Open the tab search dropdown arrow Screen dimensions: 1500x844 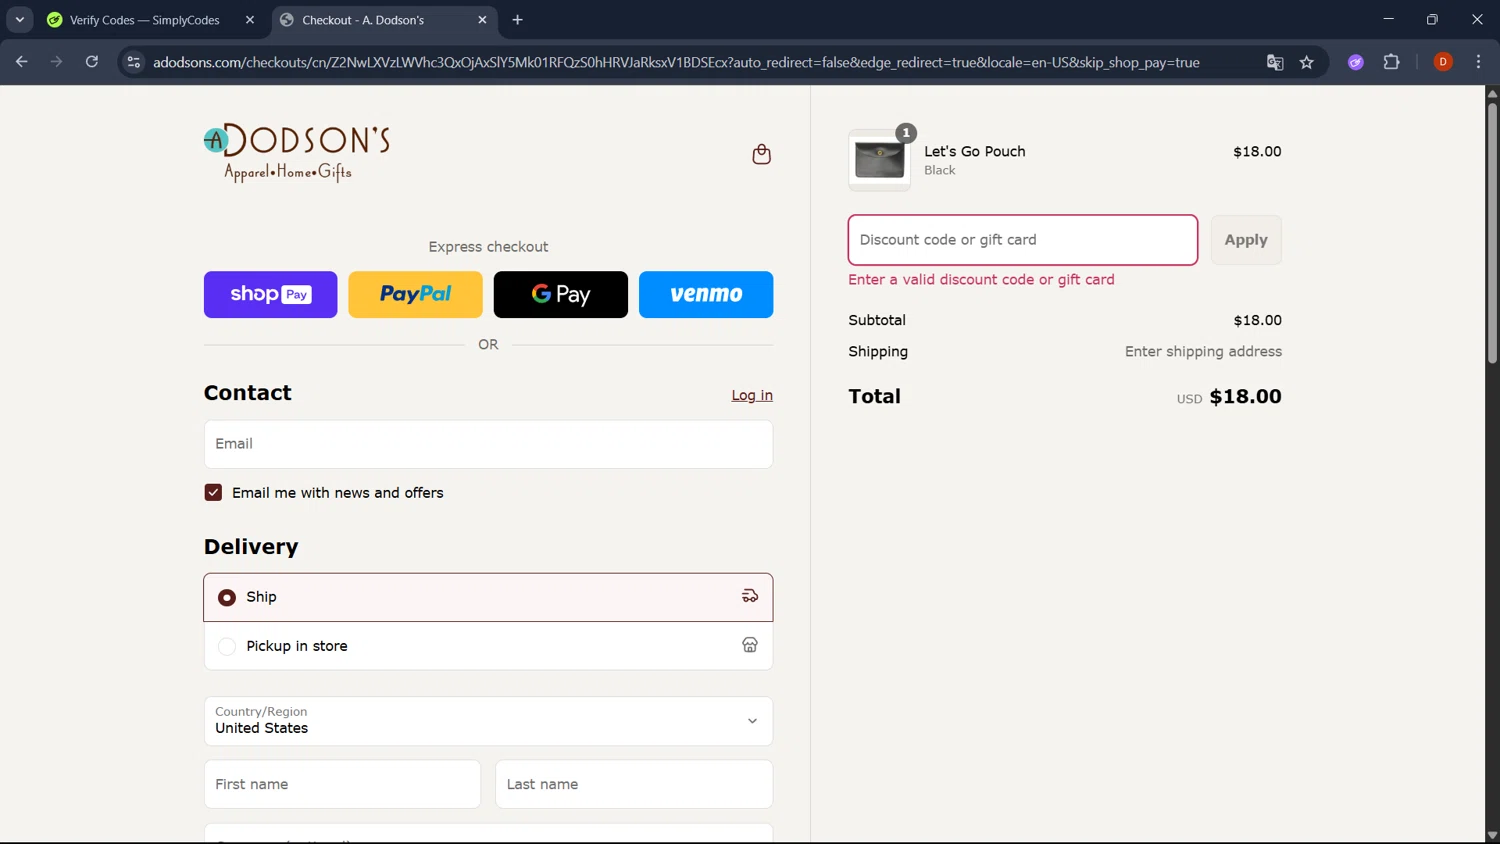pyautogui.click(x=19, y=20)
